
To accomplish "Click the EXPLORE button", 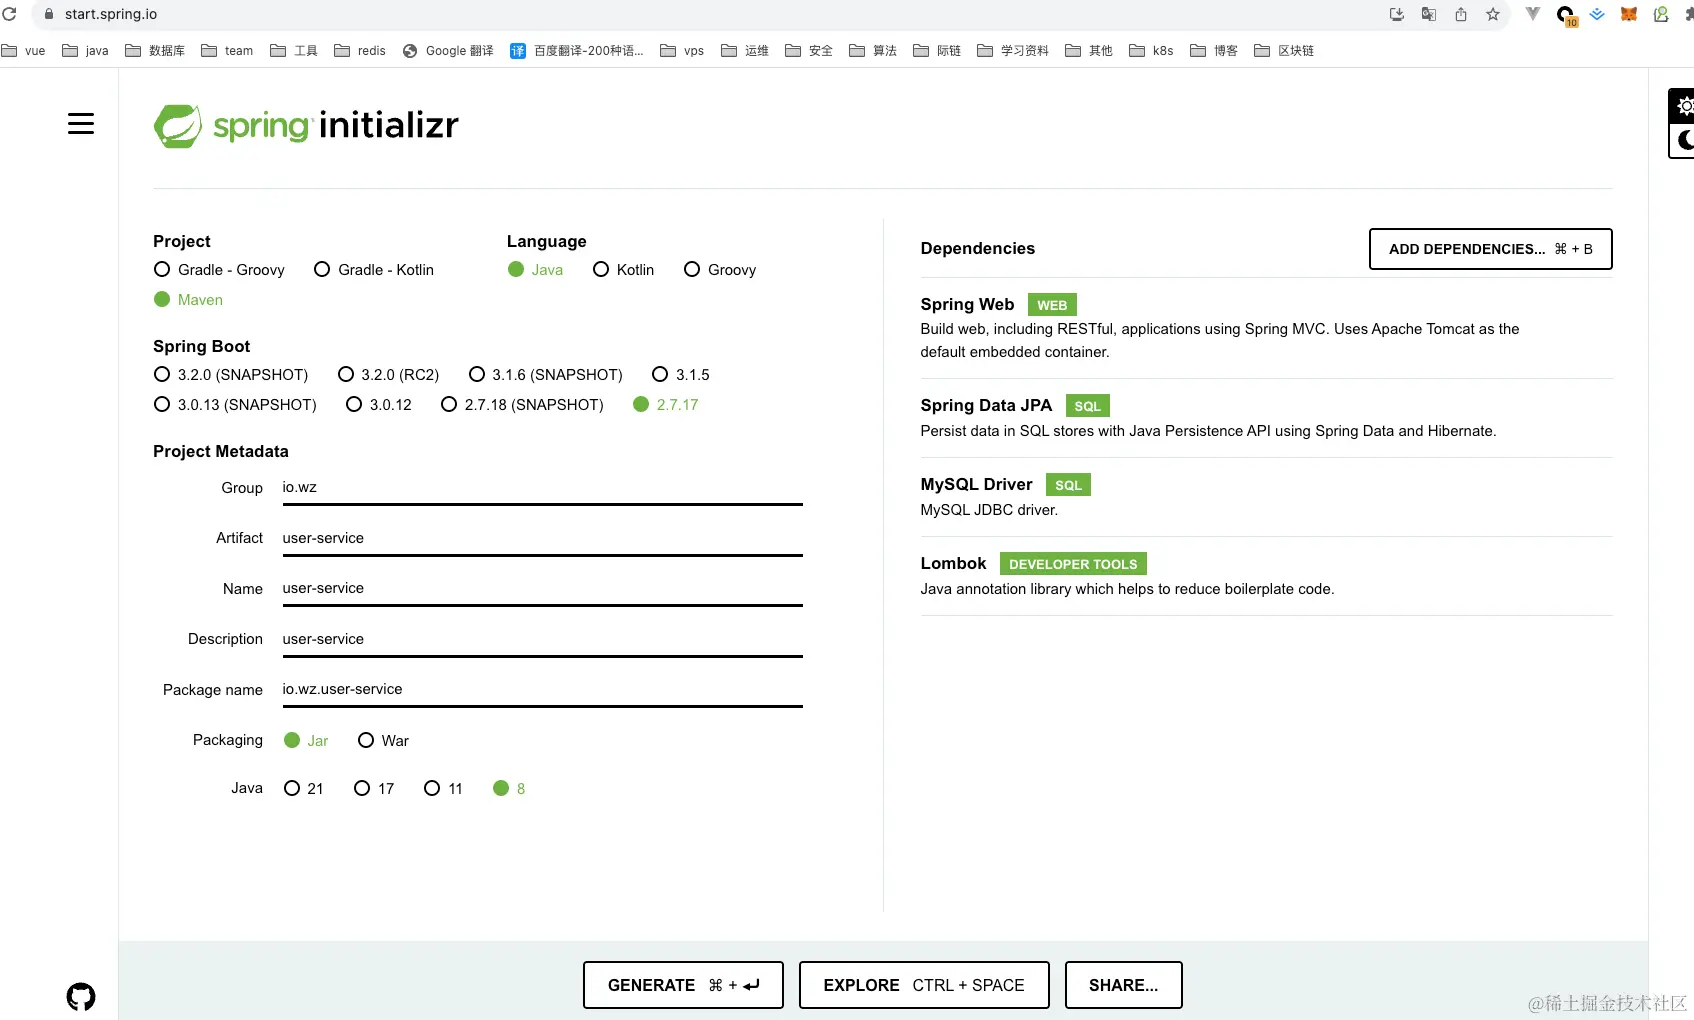I will (924, 985).
